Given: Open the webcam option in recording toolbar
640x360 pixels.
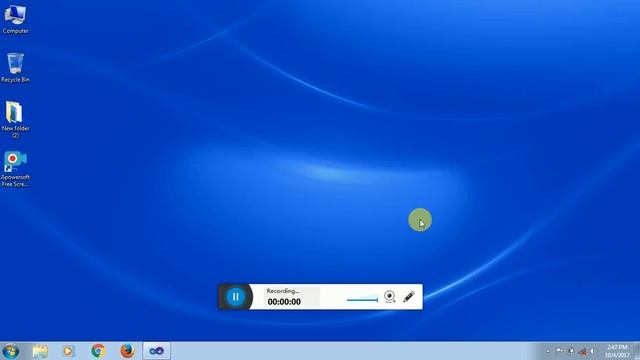Looking at the screenshot, I should pos(390,297).
